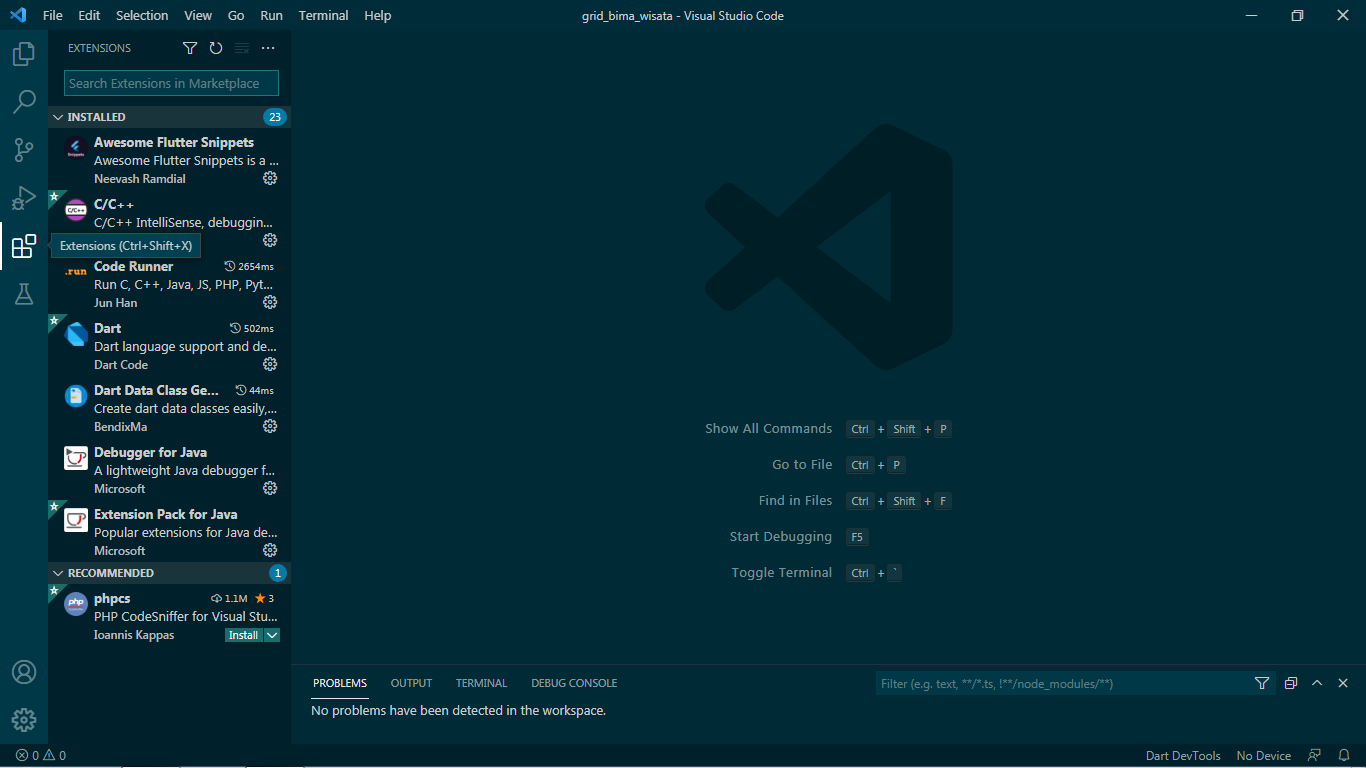Viewport: 1366px width, 768px height.
Task: Close the bottom panel
Action: click(1343, 683)
